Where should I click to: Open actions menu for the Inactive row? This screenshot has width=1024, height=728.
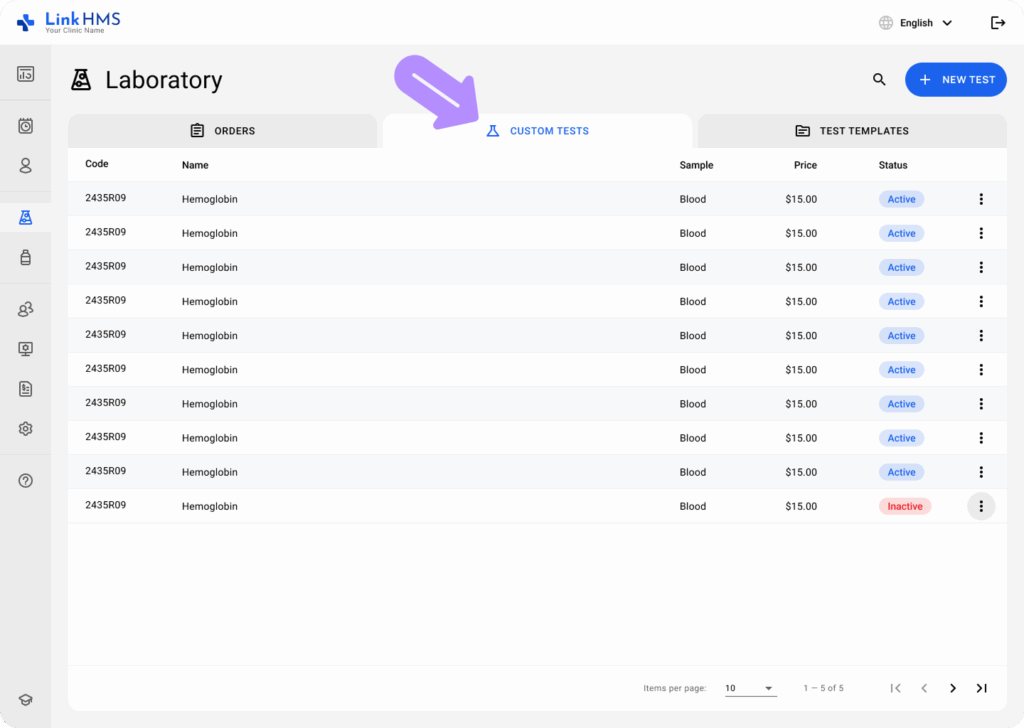point(981,506)
